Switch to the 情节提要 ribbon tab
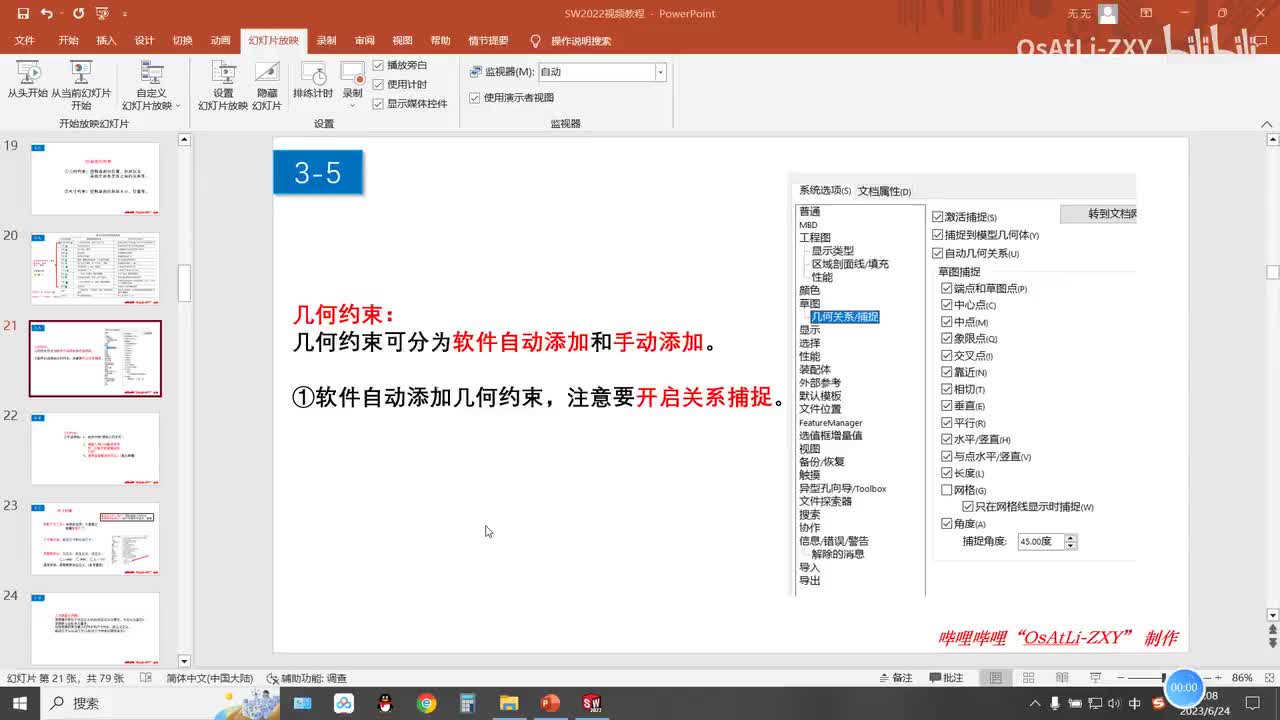1280x720 pixels. (488, 41)
